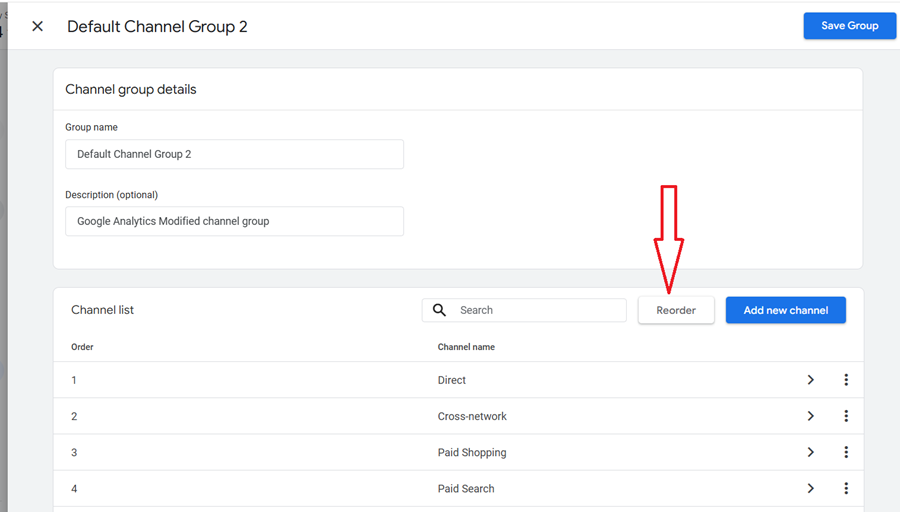Click the Group name input field

click(x=234, y=154)
